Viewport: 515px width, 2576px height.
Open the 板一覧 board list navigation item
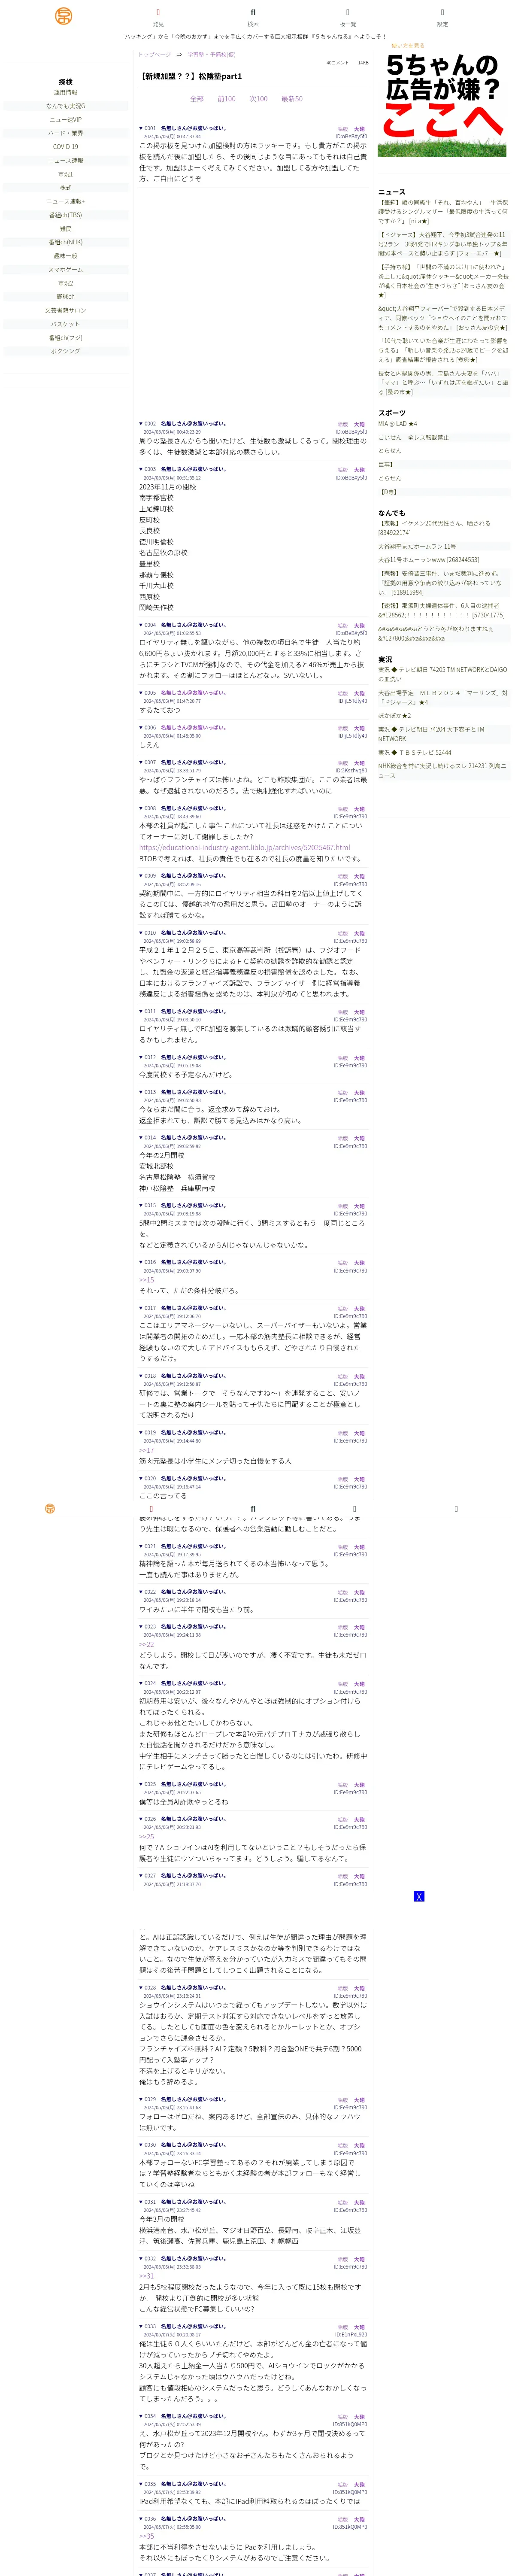tap(347, 17)
